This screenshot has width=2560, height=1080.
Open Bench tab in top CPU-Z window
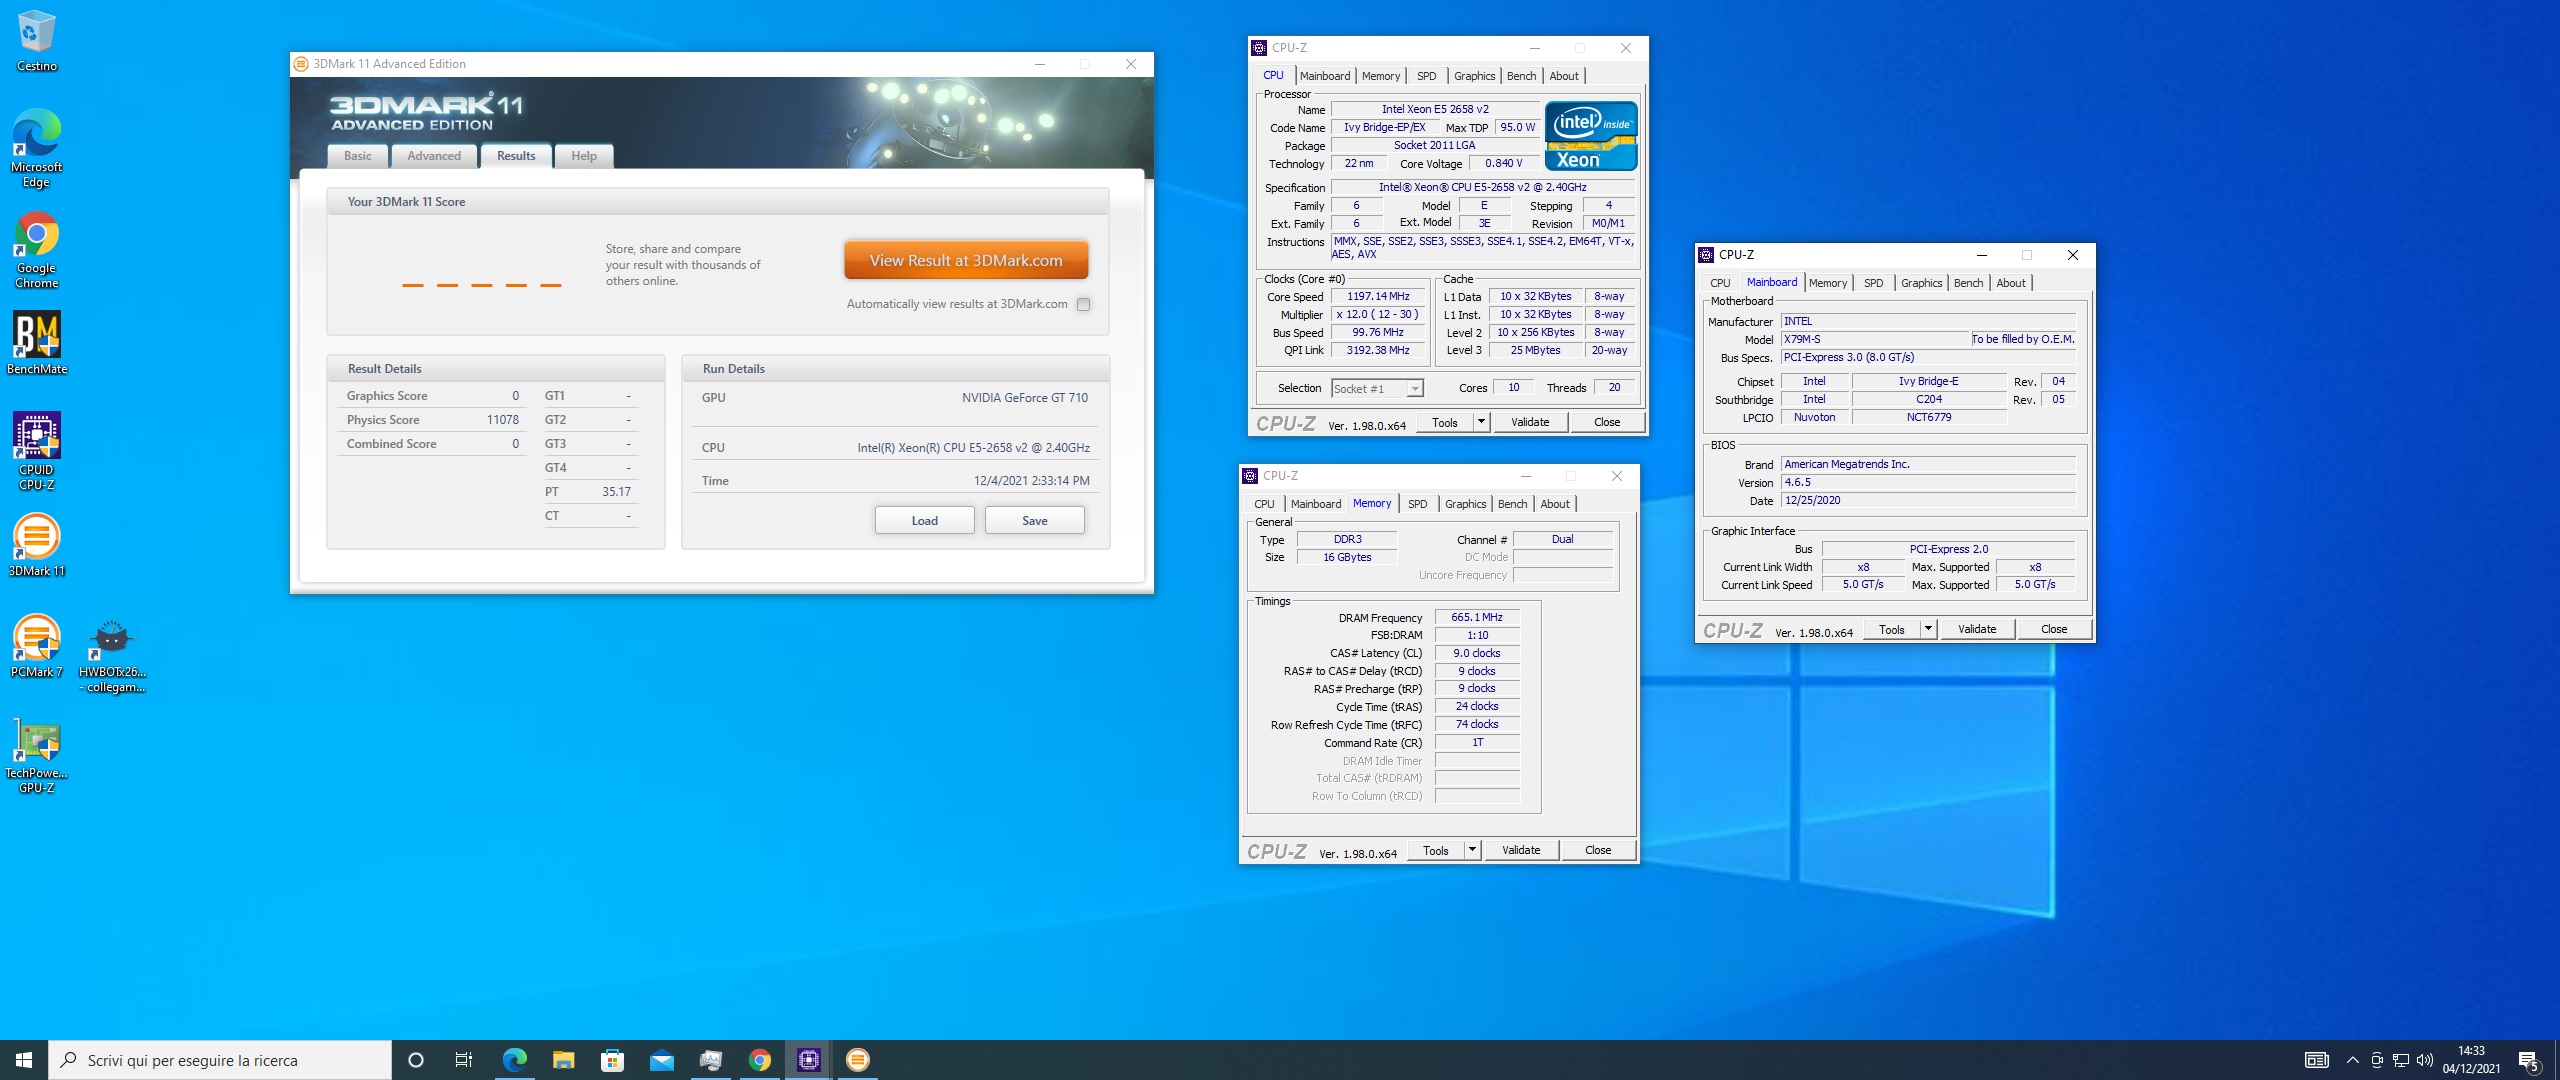point(1521,76)
